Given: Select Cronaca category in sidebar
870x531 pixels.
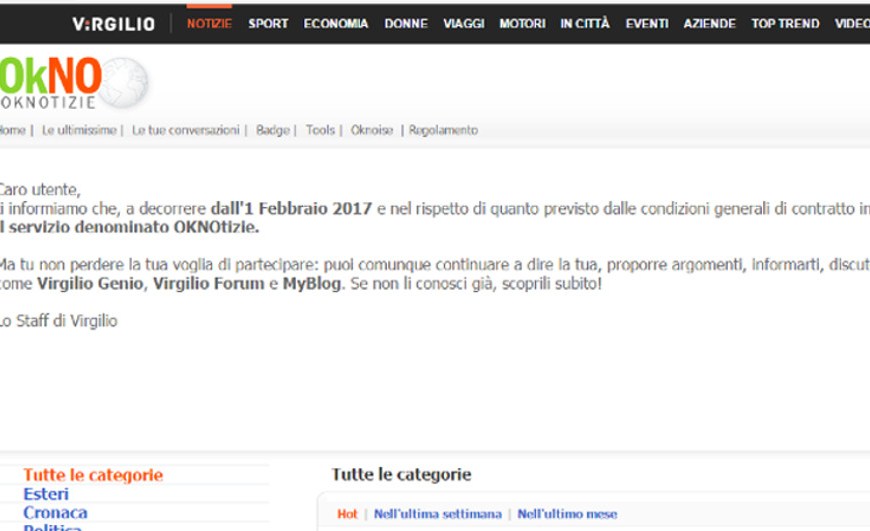Looking at the screenshot, I should click(x=55, y=512).
